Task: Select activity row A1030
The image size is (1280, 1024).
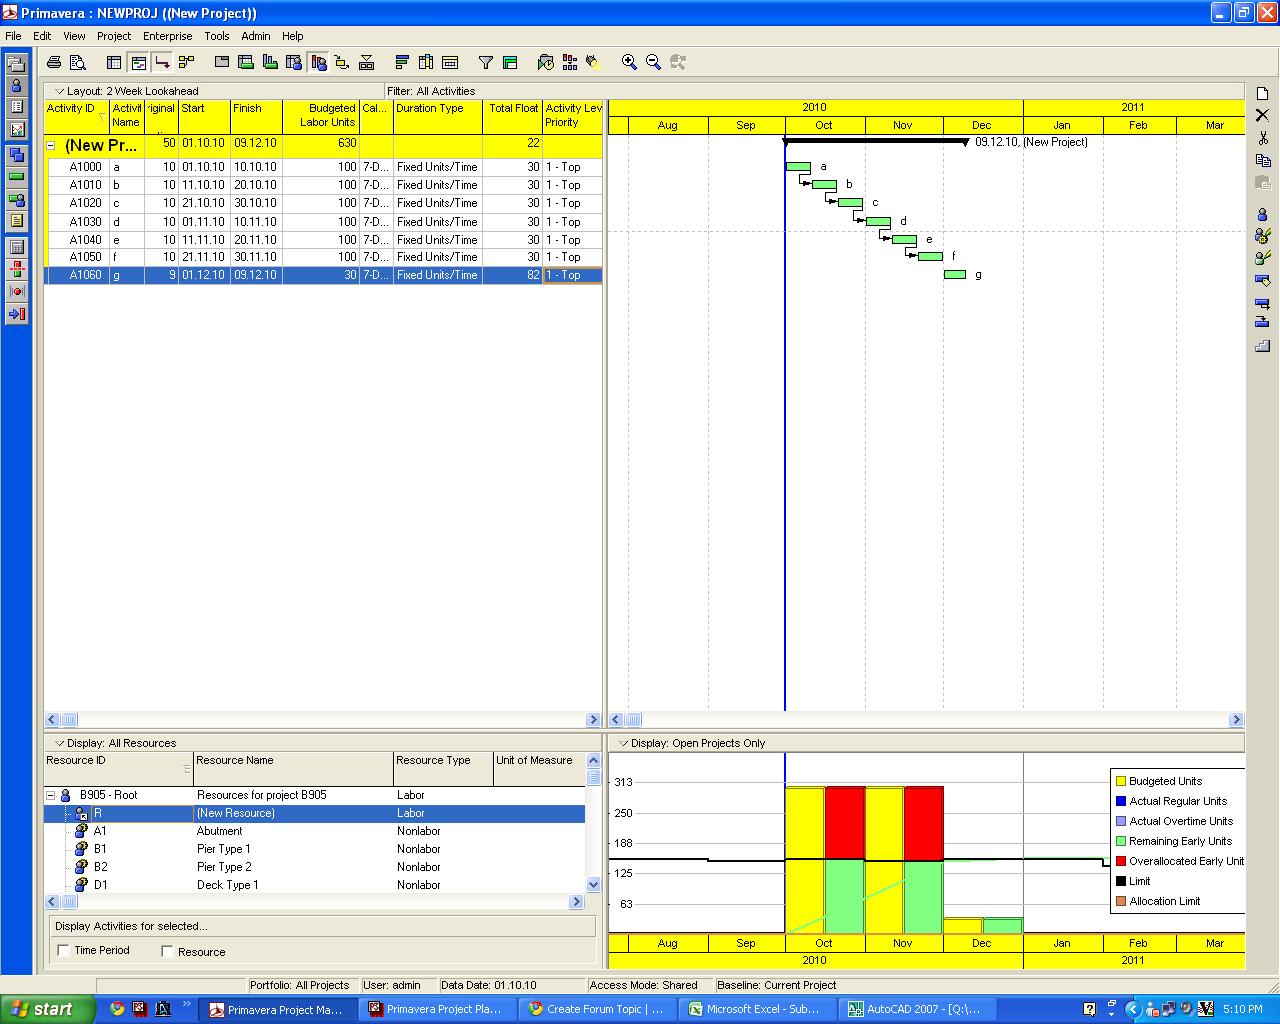Action: [x=323, y=222]
